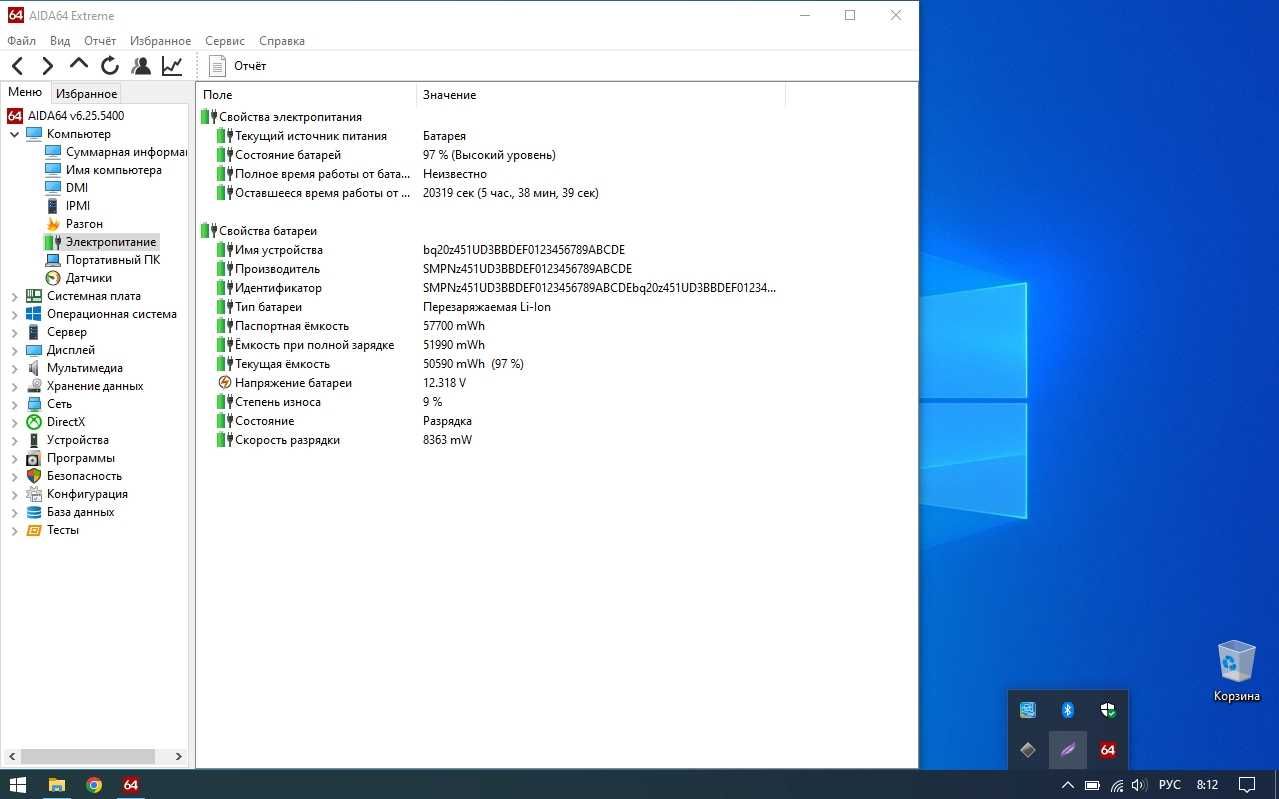This screenshot has width=1279, height=799.
Task: Go forward with the right arrow toolbar icon
Action: point(47,66)
